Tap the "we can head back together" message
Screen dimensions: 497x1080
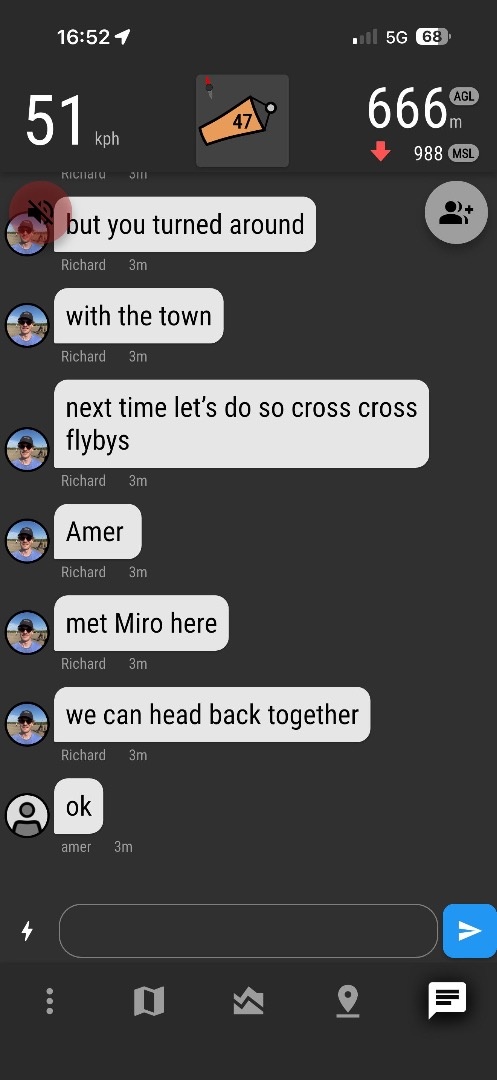coord(212,715)
